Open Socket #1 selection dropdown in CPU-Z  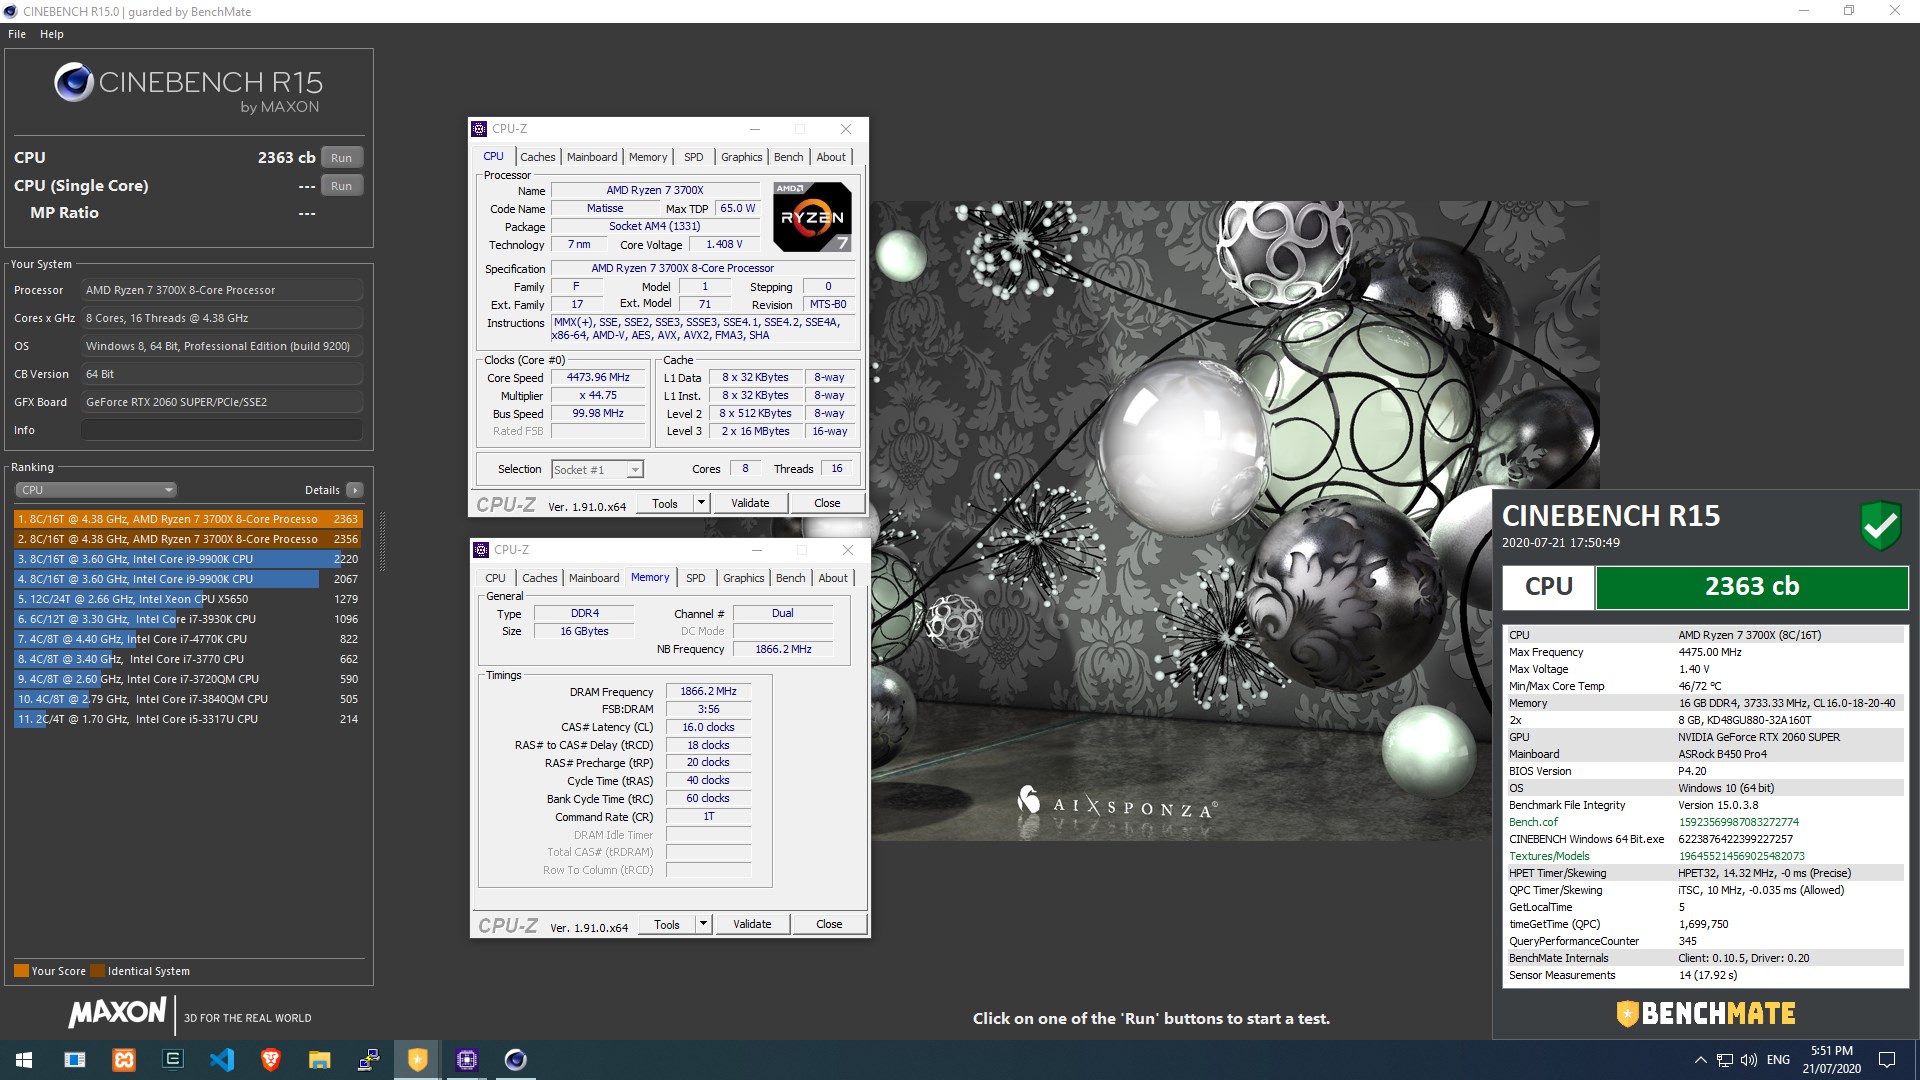[597, 469]
